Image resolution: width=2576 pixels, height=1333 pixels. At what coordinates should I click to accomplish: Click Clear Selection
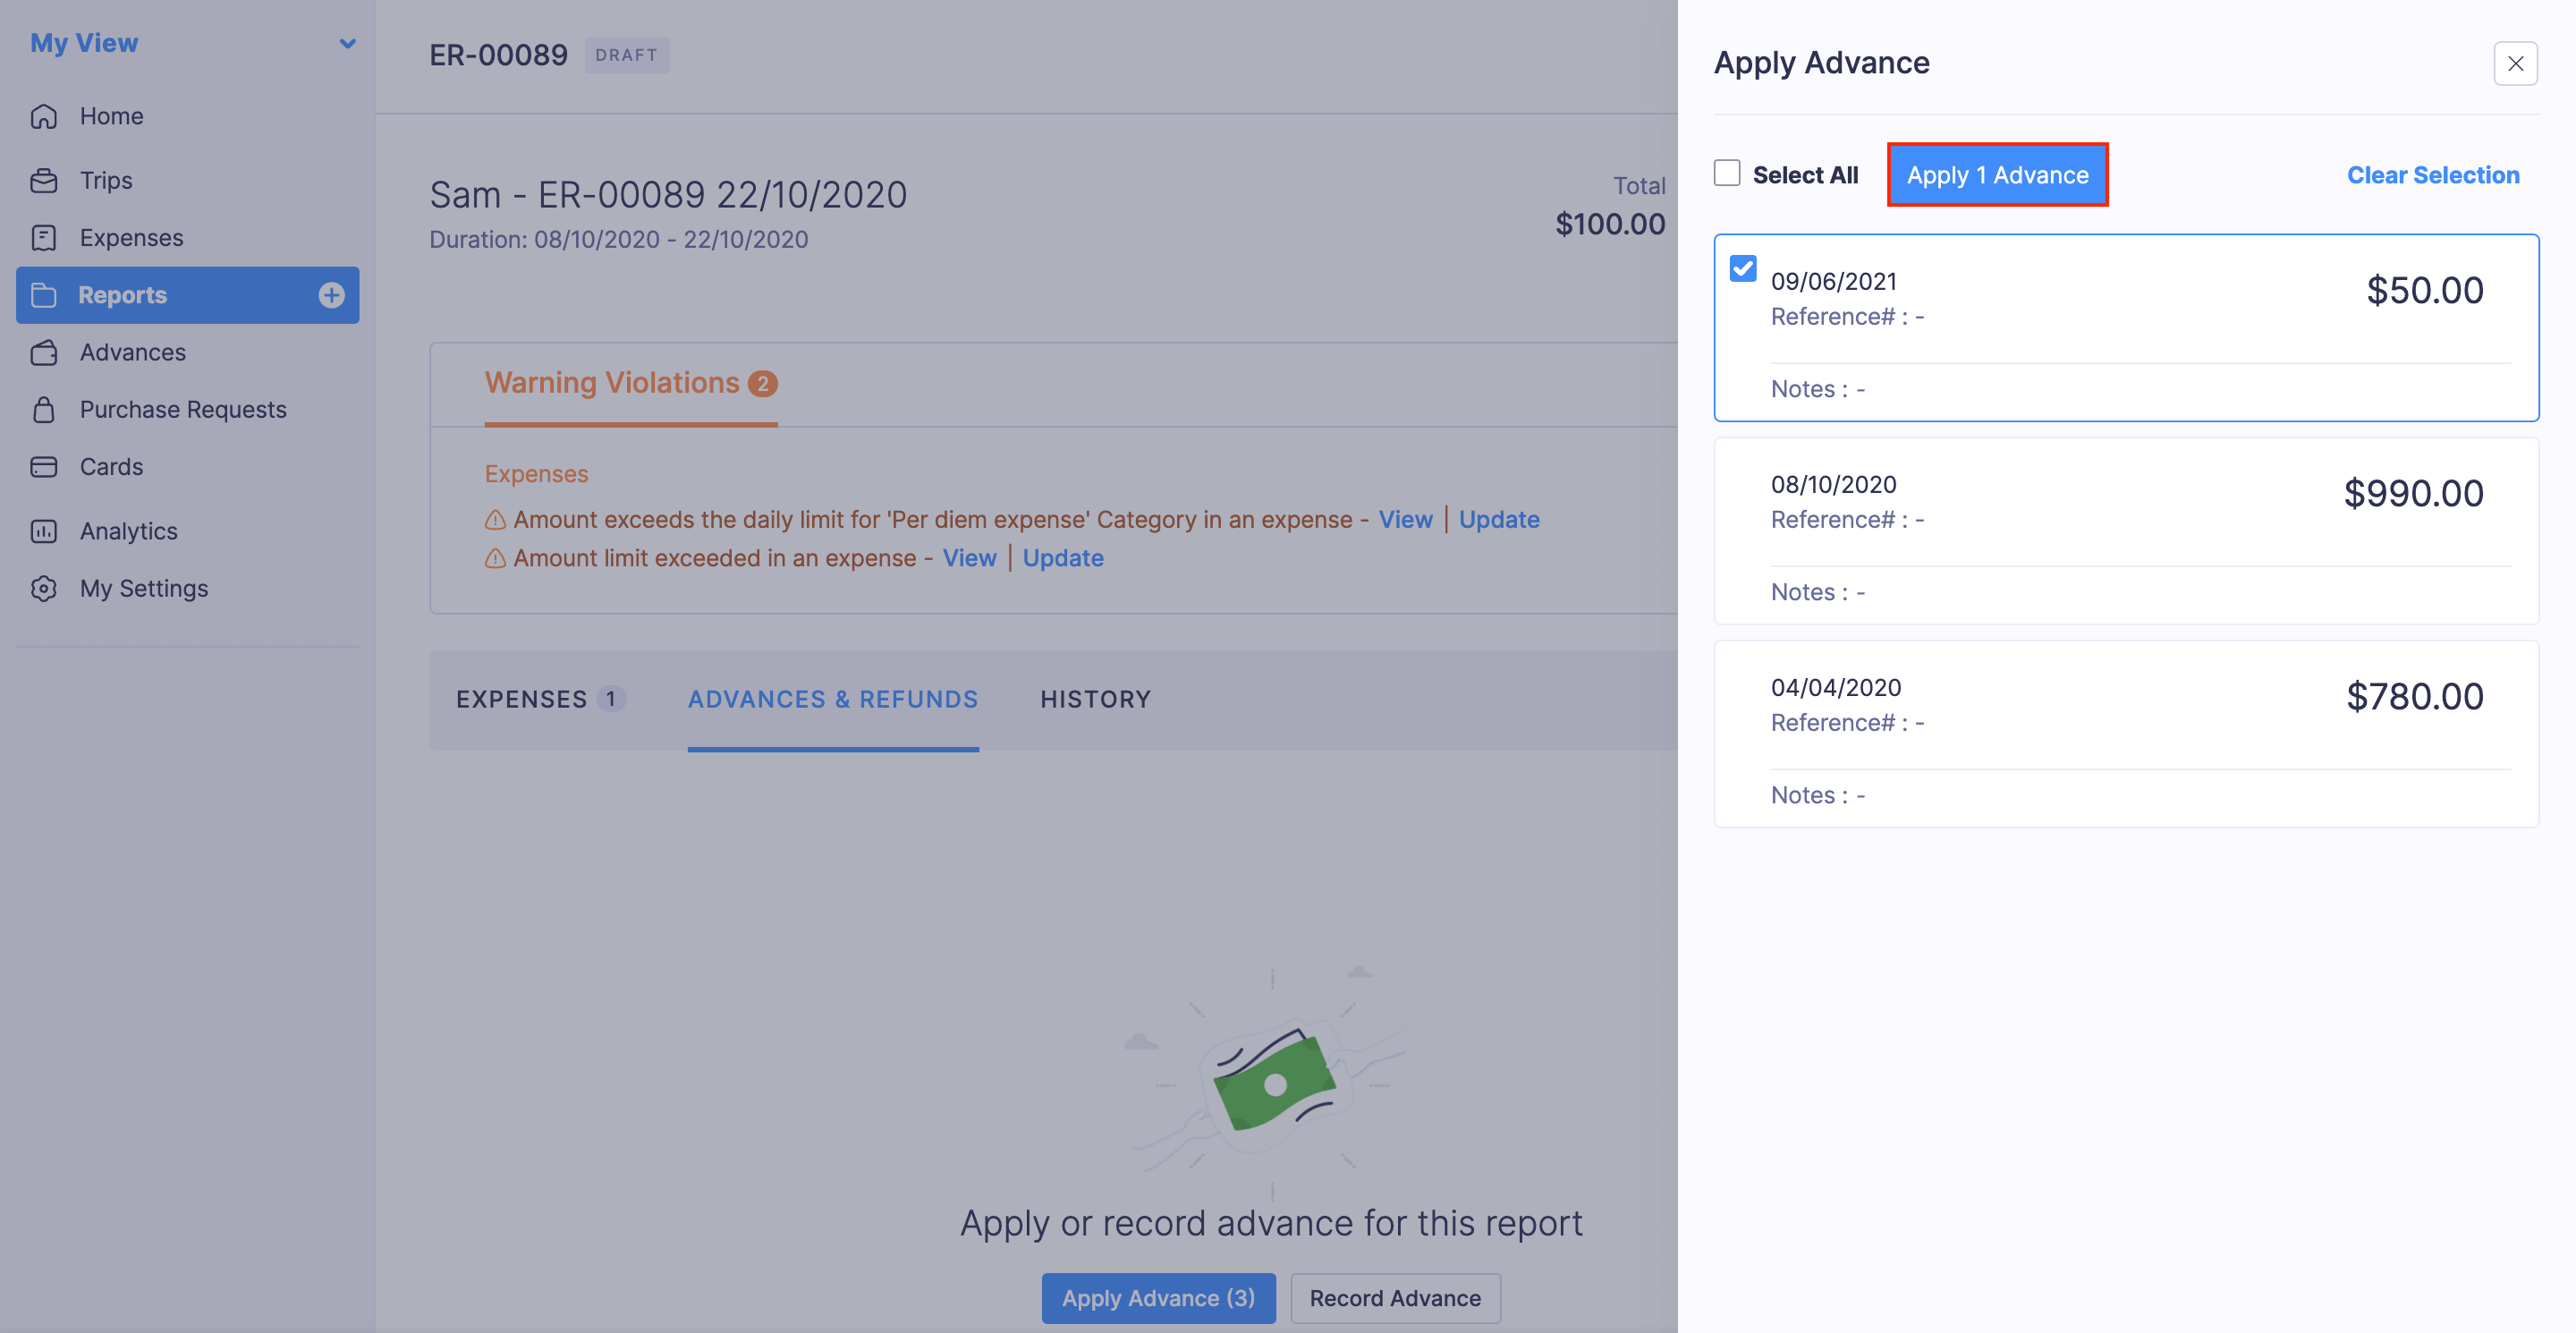pos(2433,174)
